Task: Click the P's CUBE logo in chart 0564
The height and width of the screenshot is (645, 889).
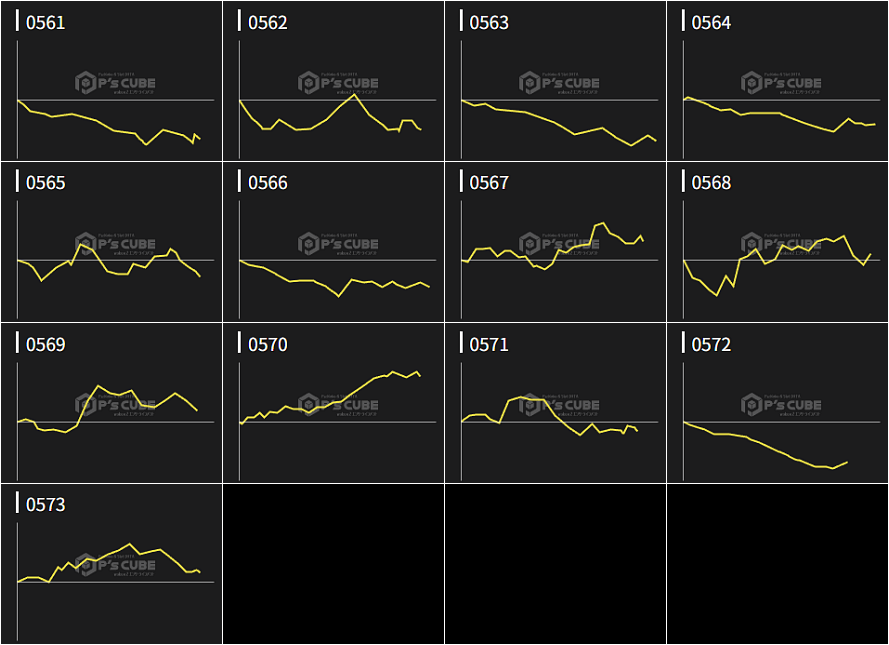Action: pos(782,83)
